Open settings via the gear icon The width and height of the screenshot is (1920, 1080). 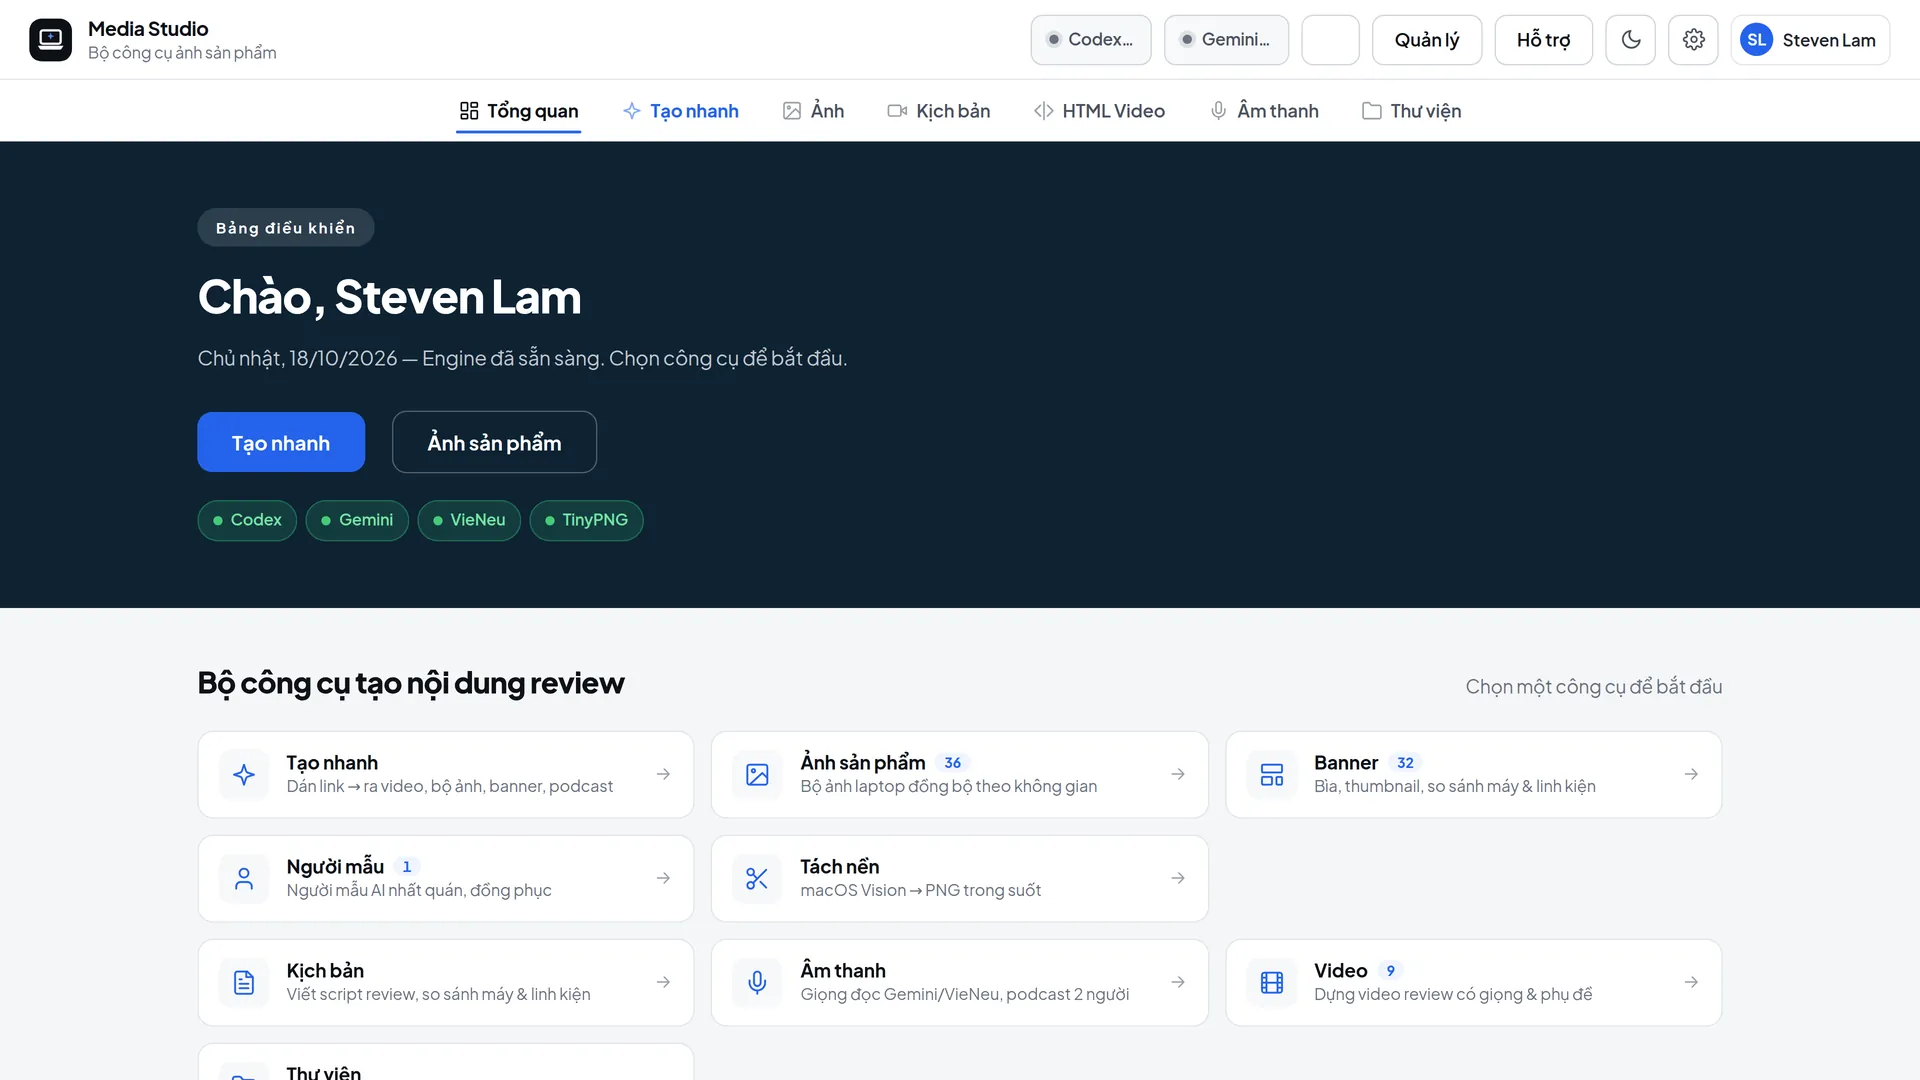point(1693,40)
